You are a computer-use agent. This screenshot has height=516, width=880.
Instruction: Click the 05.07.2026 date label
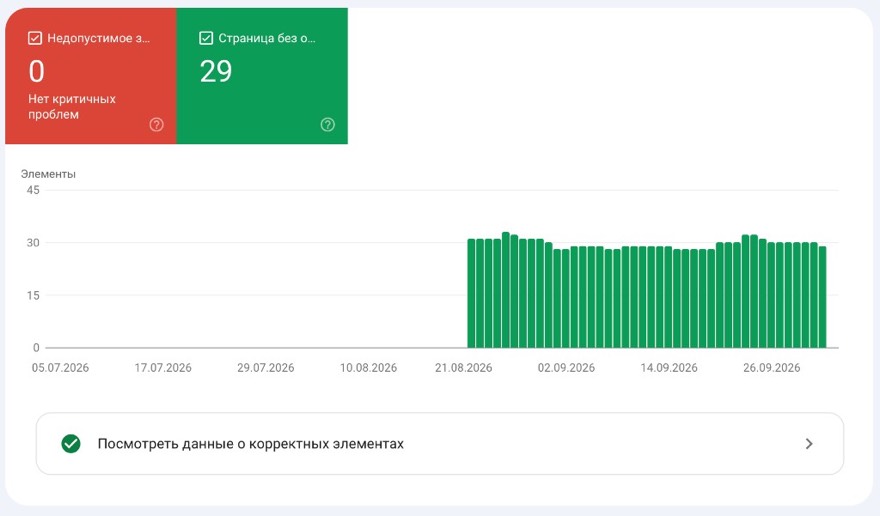[60, 368]
